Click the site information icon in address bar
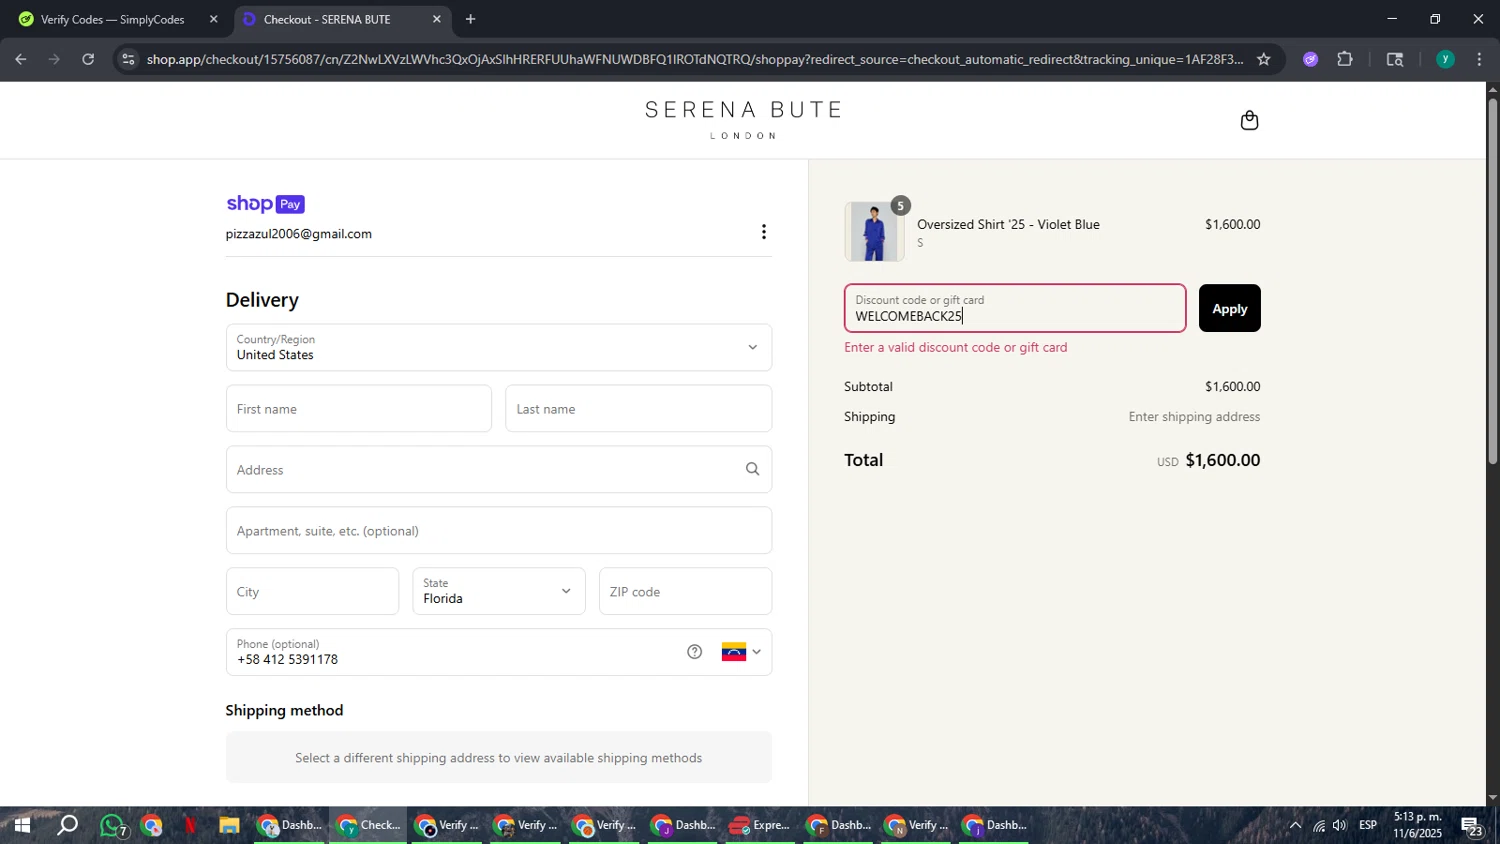 [127, 59]
